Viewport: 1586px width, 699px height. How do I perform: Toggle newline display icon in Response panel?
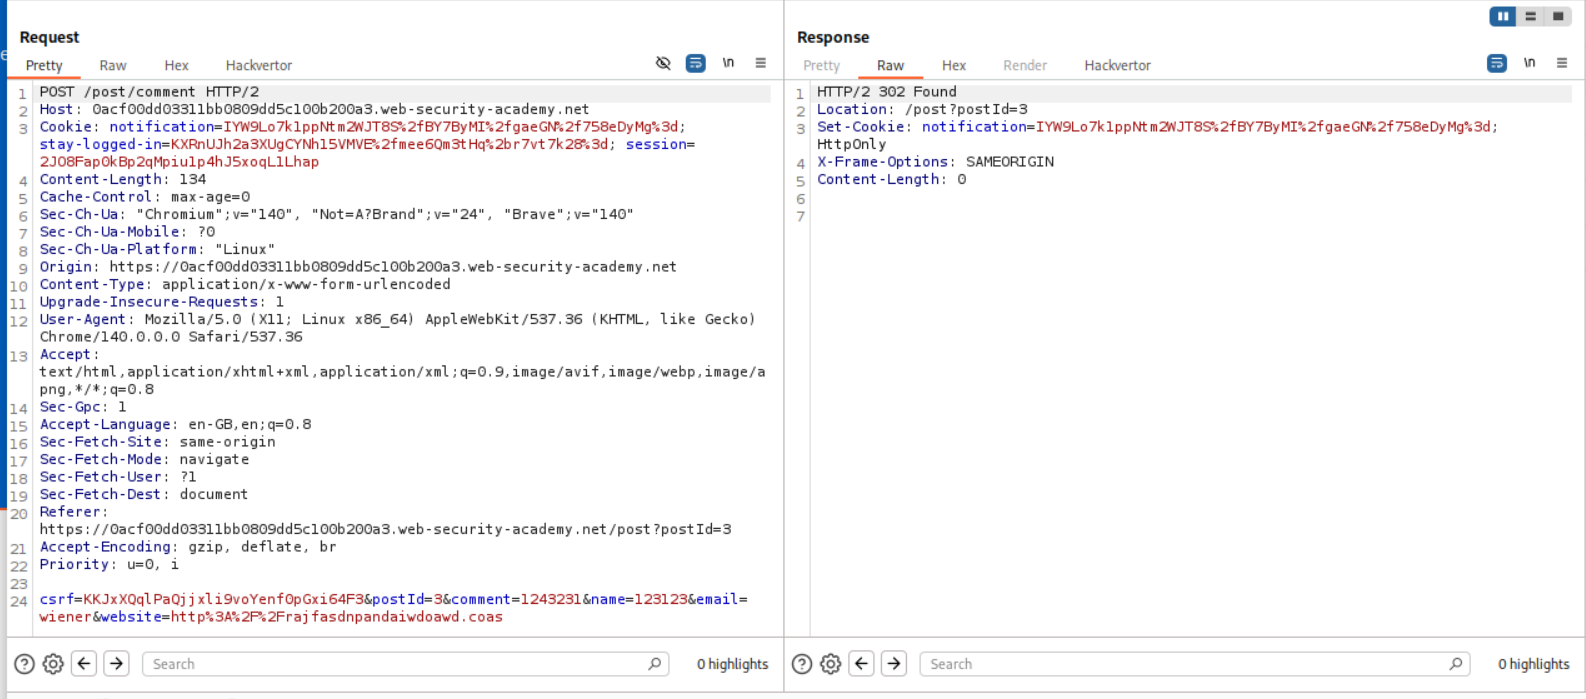tap(1529, 63)
